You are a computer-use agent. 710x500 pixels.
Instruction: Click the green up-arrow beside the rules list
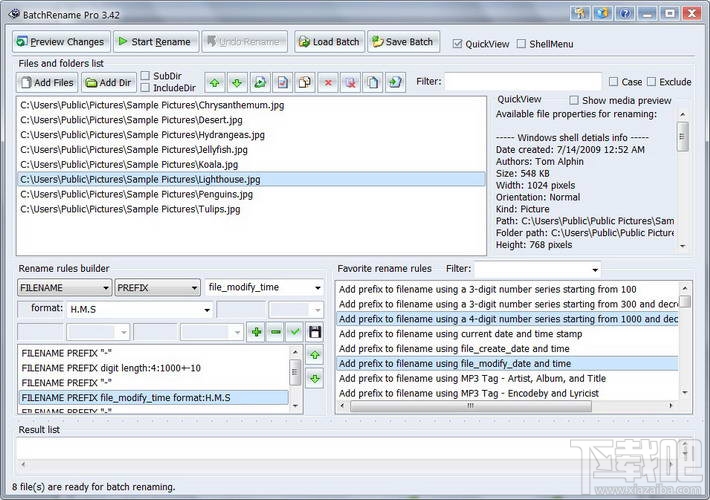[315, 355]
